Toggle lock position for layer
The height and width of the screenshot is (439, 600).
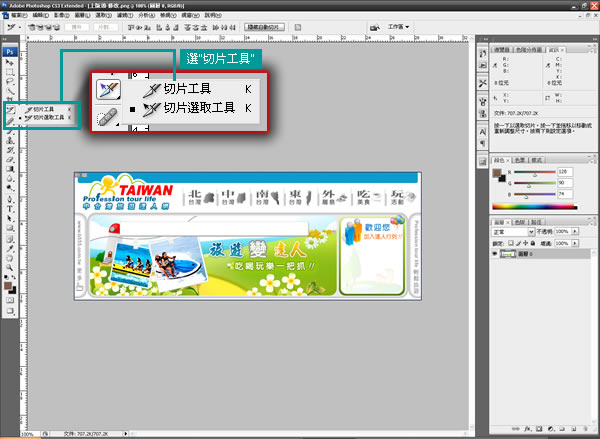525,243
